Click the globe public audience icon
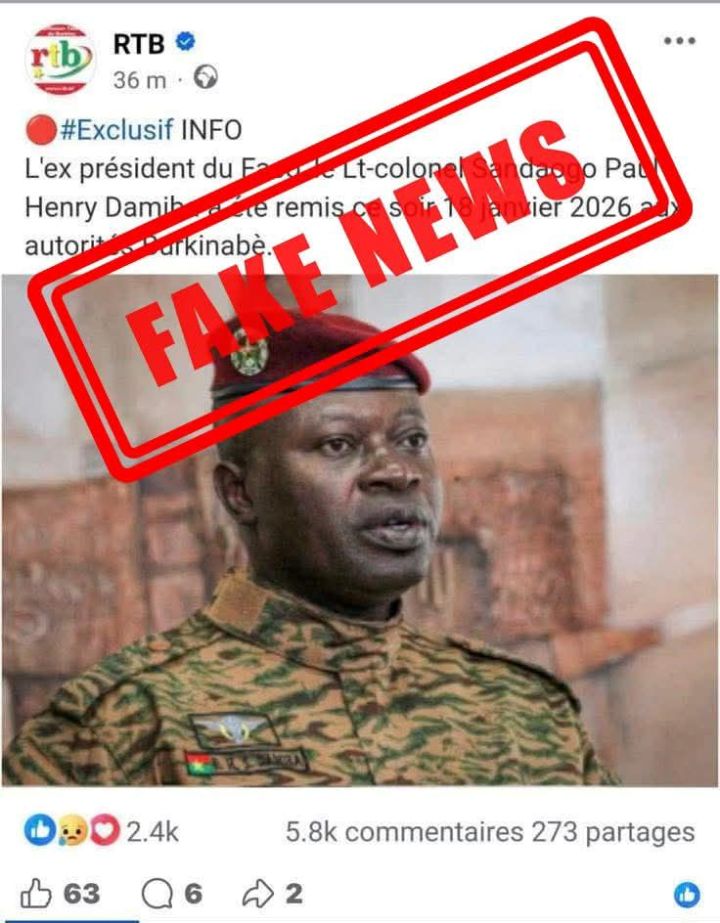Viewport: 720px width, 923px height. [205, 78]
